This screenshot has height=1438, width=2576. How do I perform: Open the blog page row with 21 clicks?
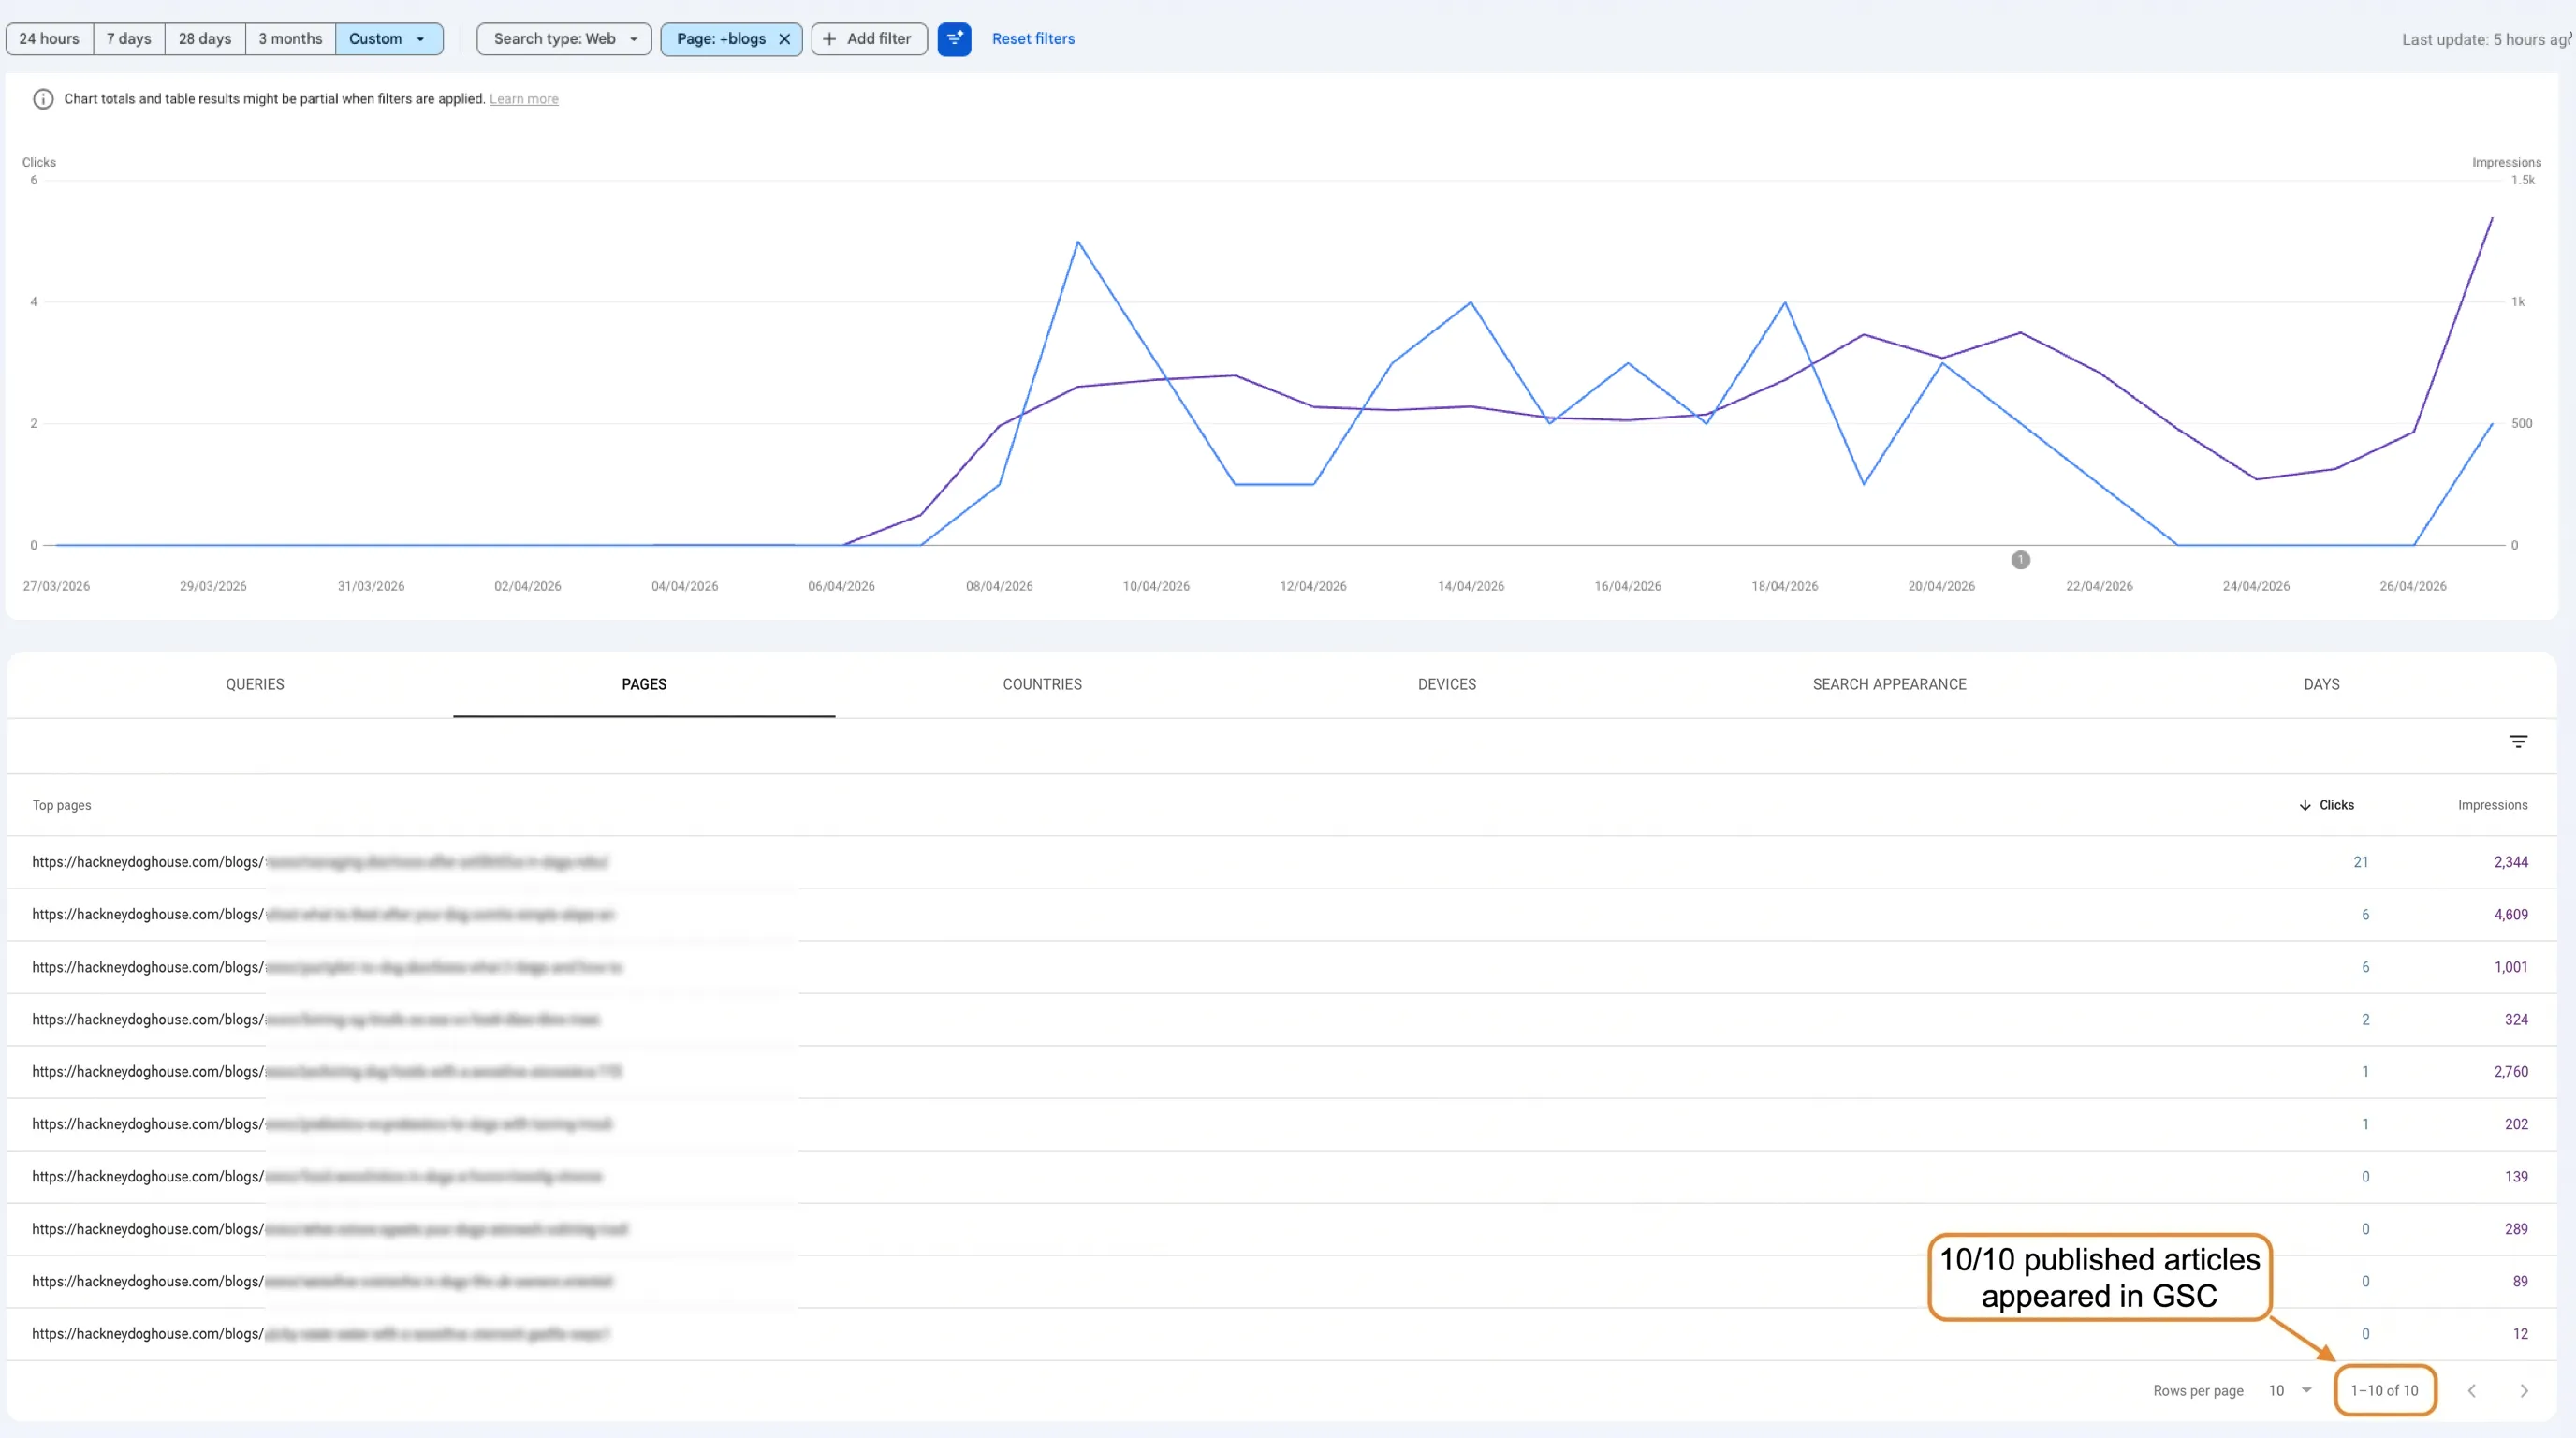point(1282,862)
